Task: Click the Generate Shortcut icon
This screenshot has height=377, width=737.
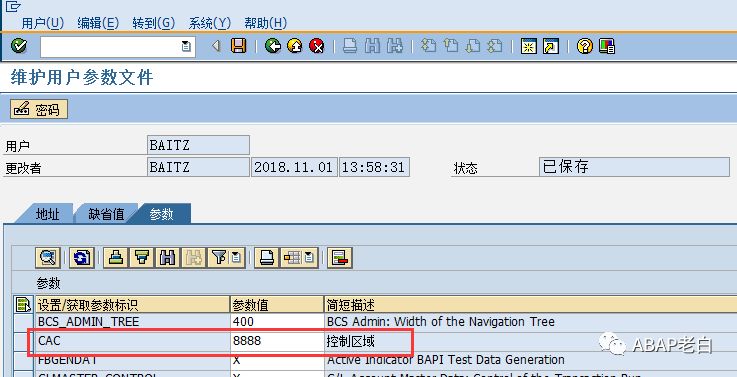Action: [x=551, y=46]
